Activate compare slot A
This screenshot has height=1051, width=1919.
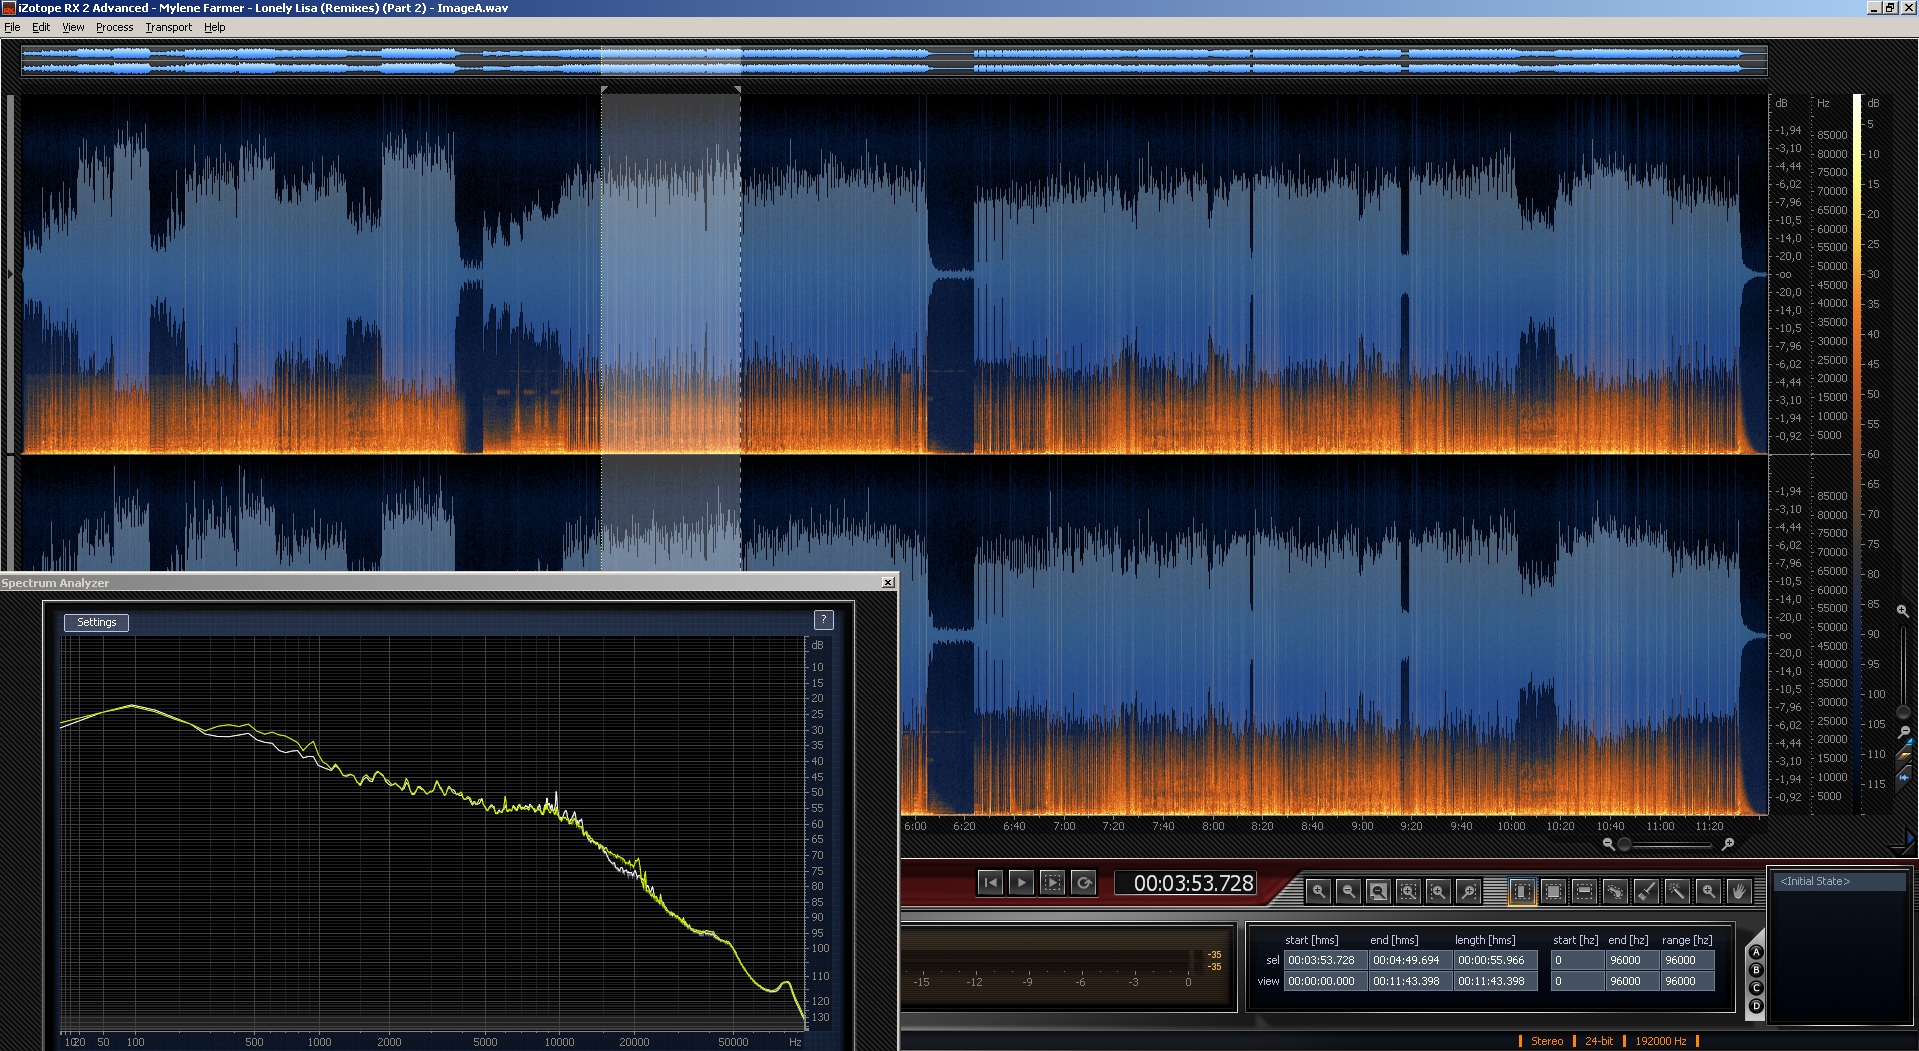(1756, 952)
